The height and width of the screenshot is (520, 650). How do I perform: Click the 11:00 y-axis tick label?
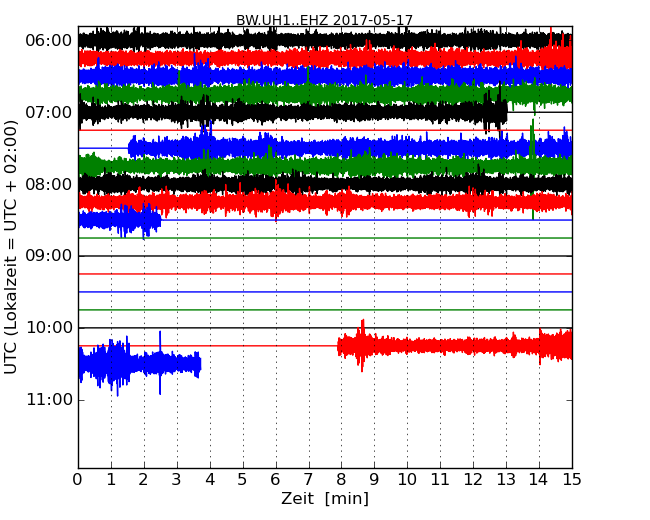pyautogui.click(x=48, y=400)
